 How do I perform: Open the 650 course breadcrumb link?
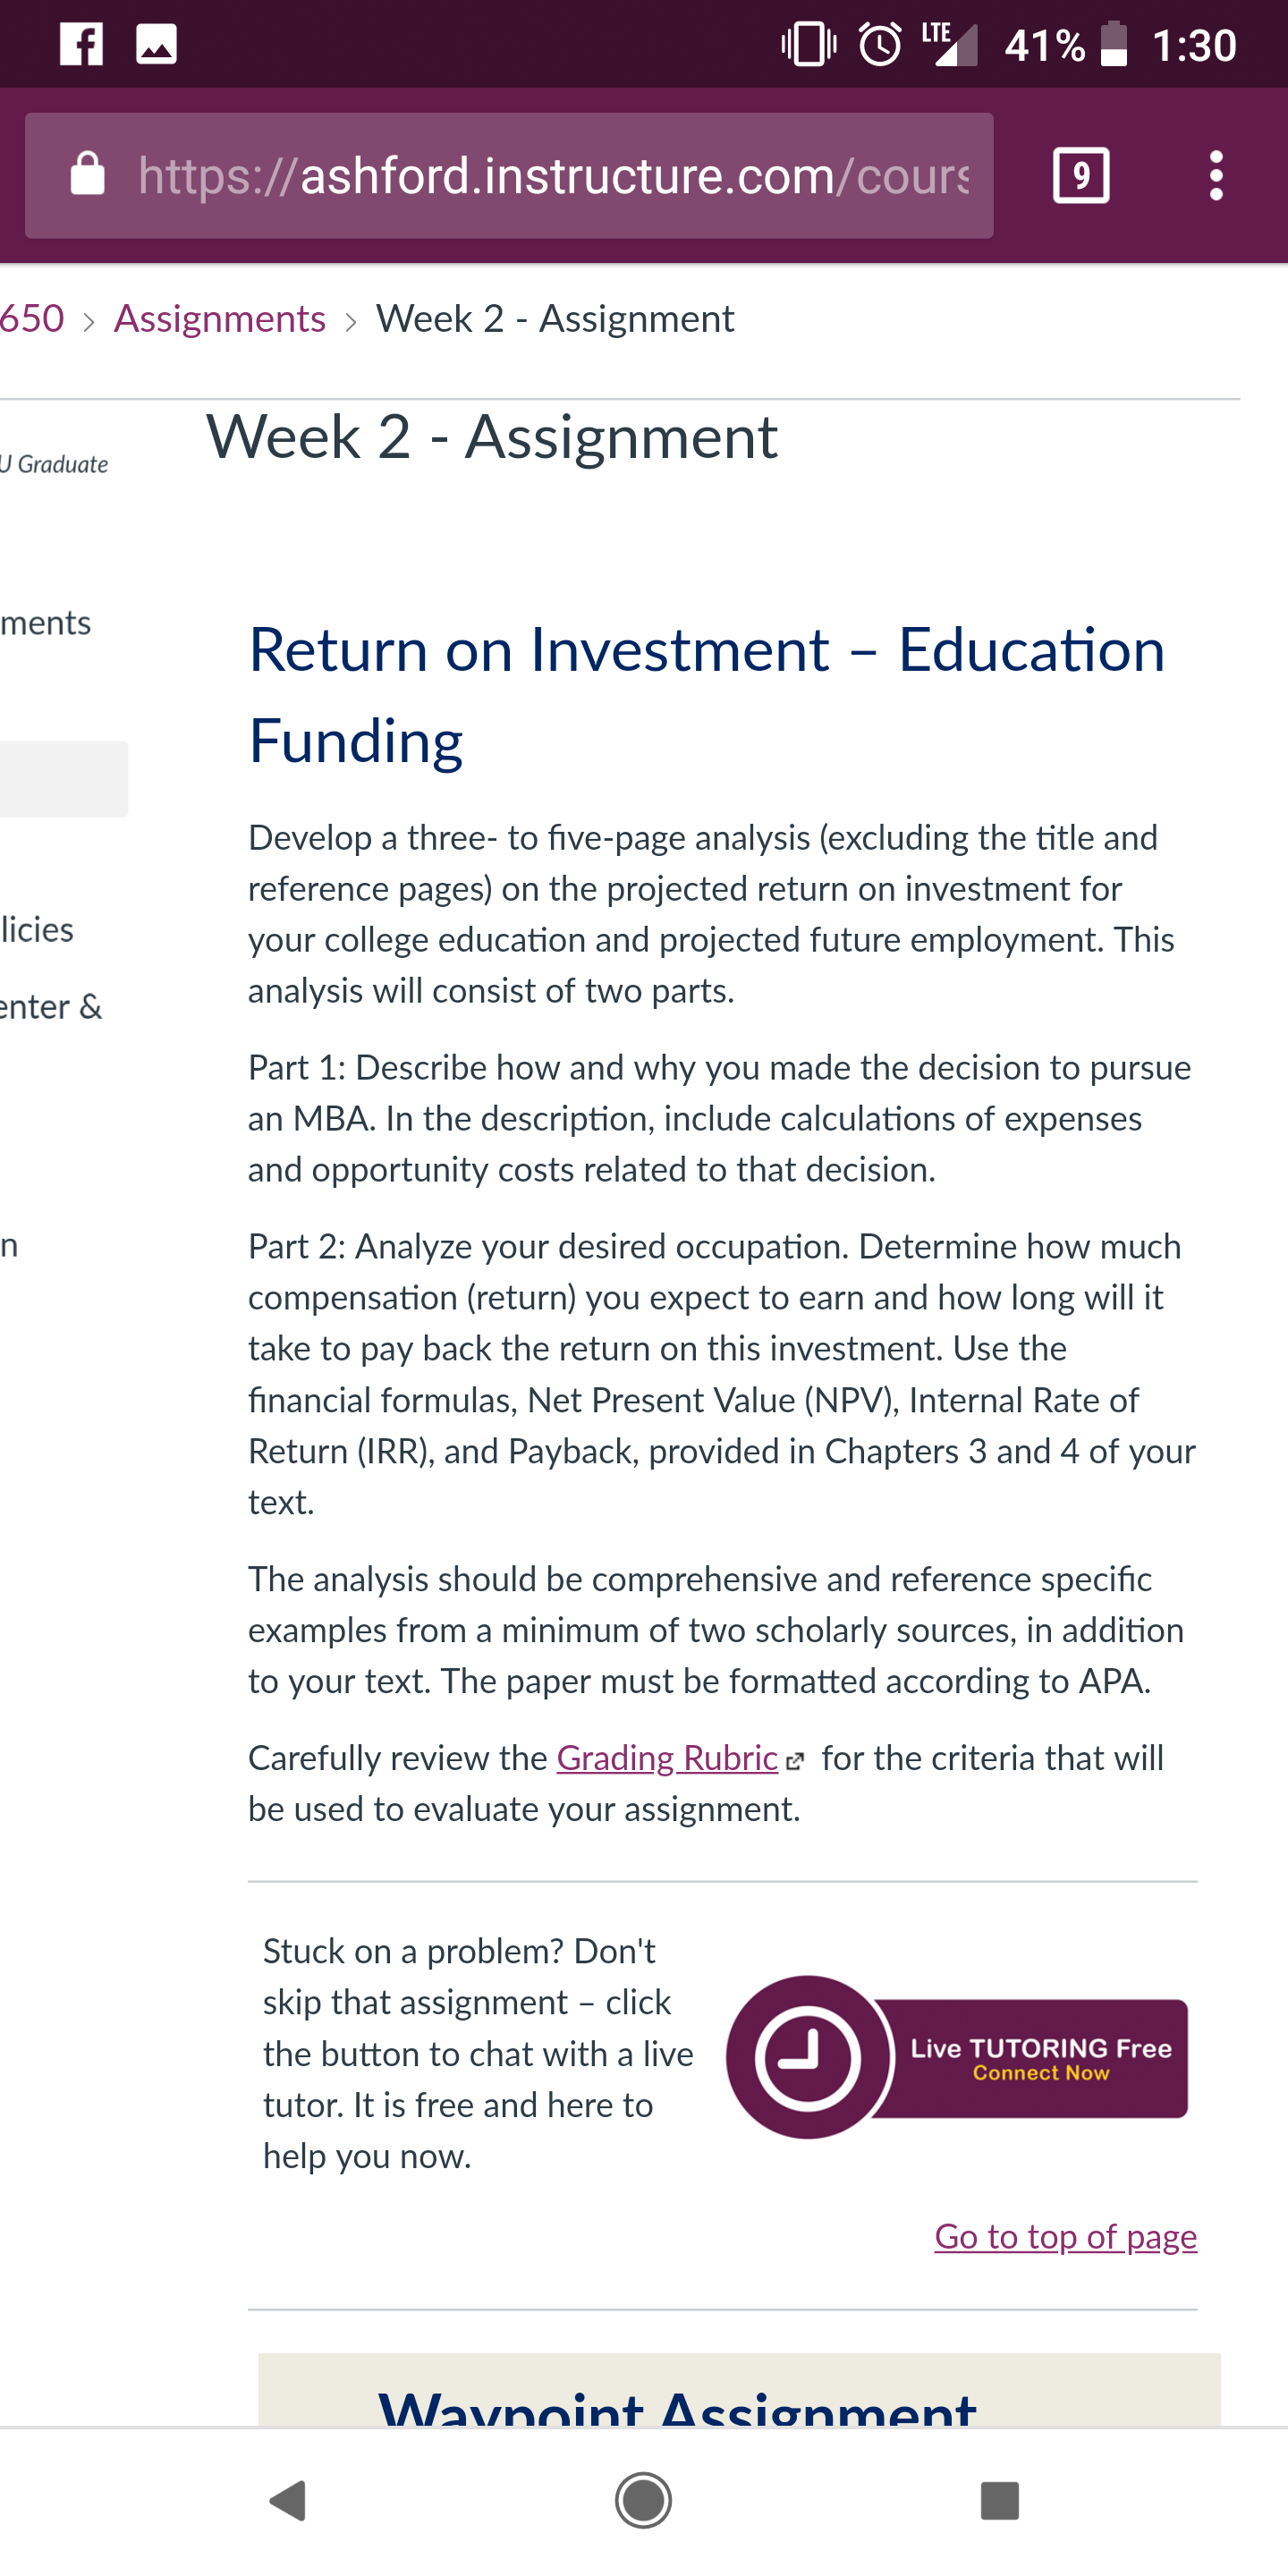[32, 319]
